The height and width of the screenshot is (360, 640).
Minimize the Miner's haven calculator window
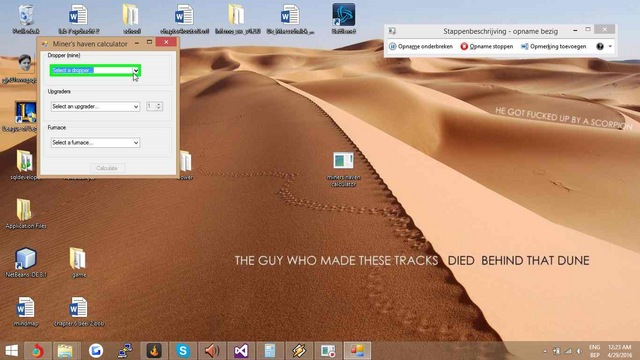tap(137, 42)
